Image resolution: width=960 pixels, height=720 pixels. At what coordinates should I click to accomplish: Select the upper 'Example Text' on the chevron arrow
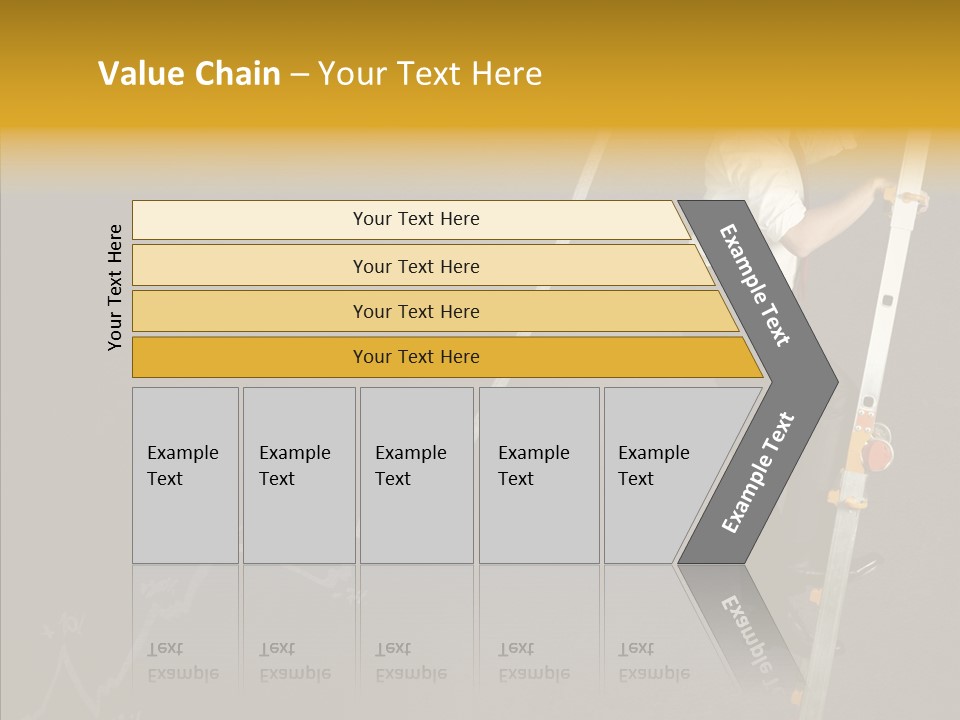[x=754, y=285]
